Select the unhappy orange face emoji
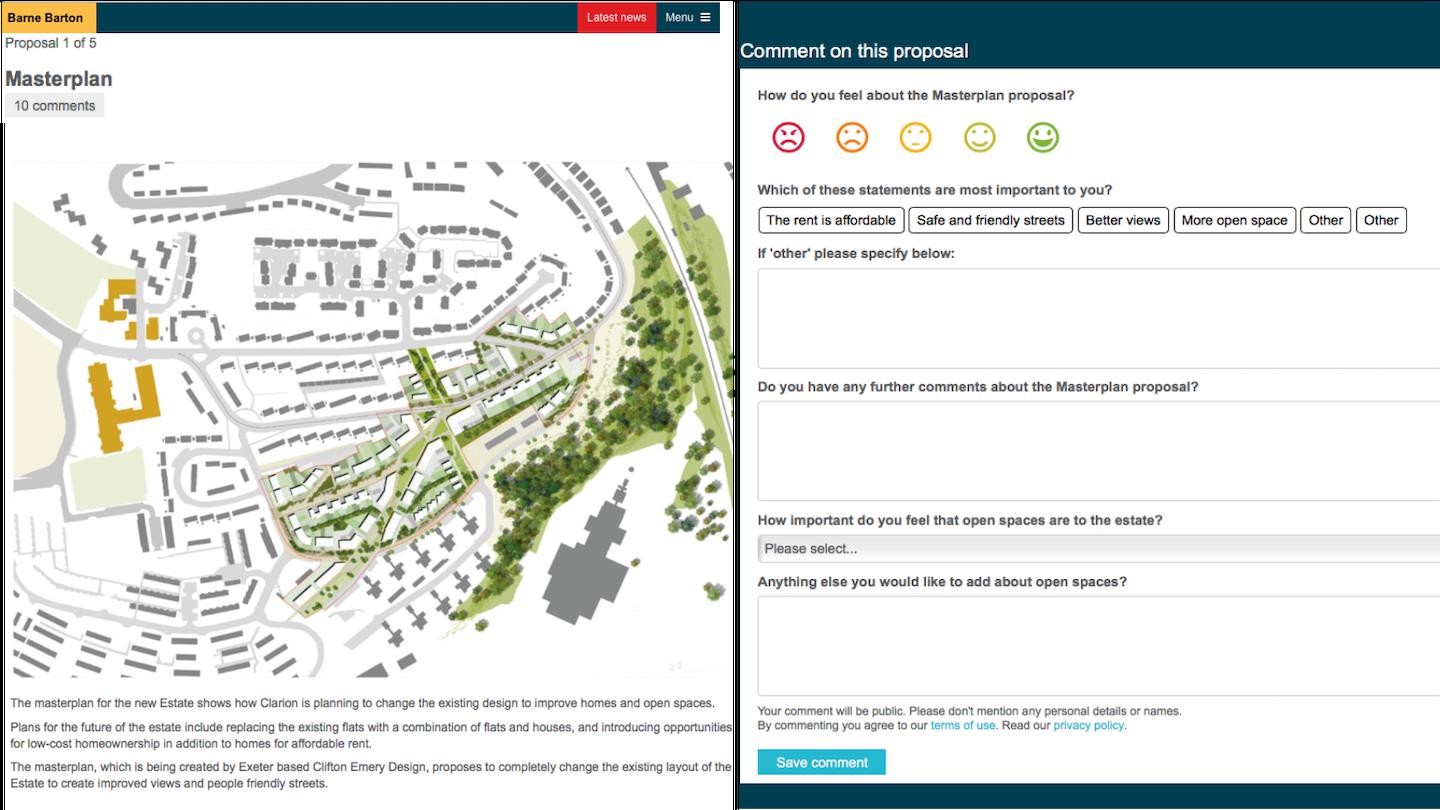This screenshot has width=1440, height=810. (851, 138)
